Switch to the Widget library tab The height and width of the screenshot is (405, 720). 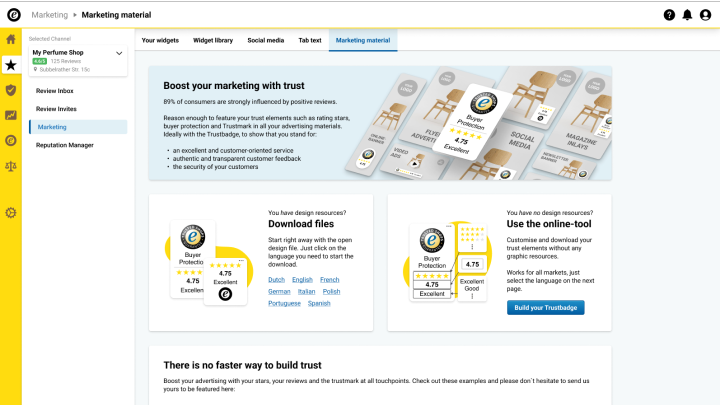pyautogui.click(x=213, y=40)
